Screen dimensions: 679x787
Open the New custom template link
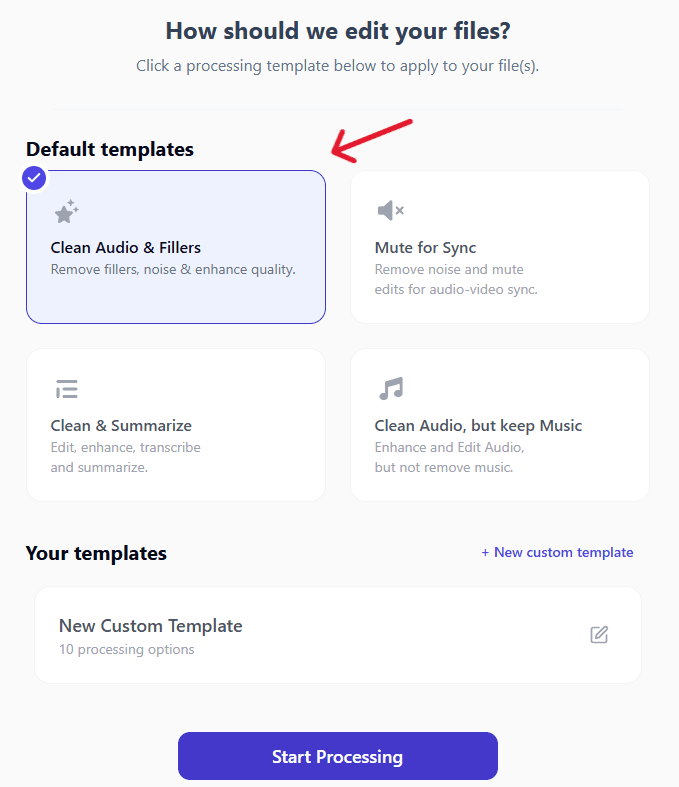click(x=557, y=553)
